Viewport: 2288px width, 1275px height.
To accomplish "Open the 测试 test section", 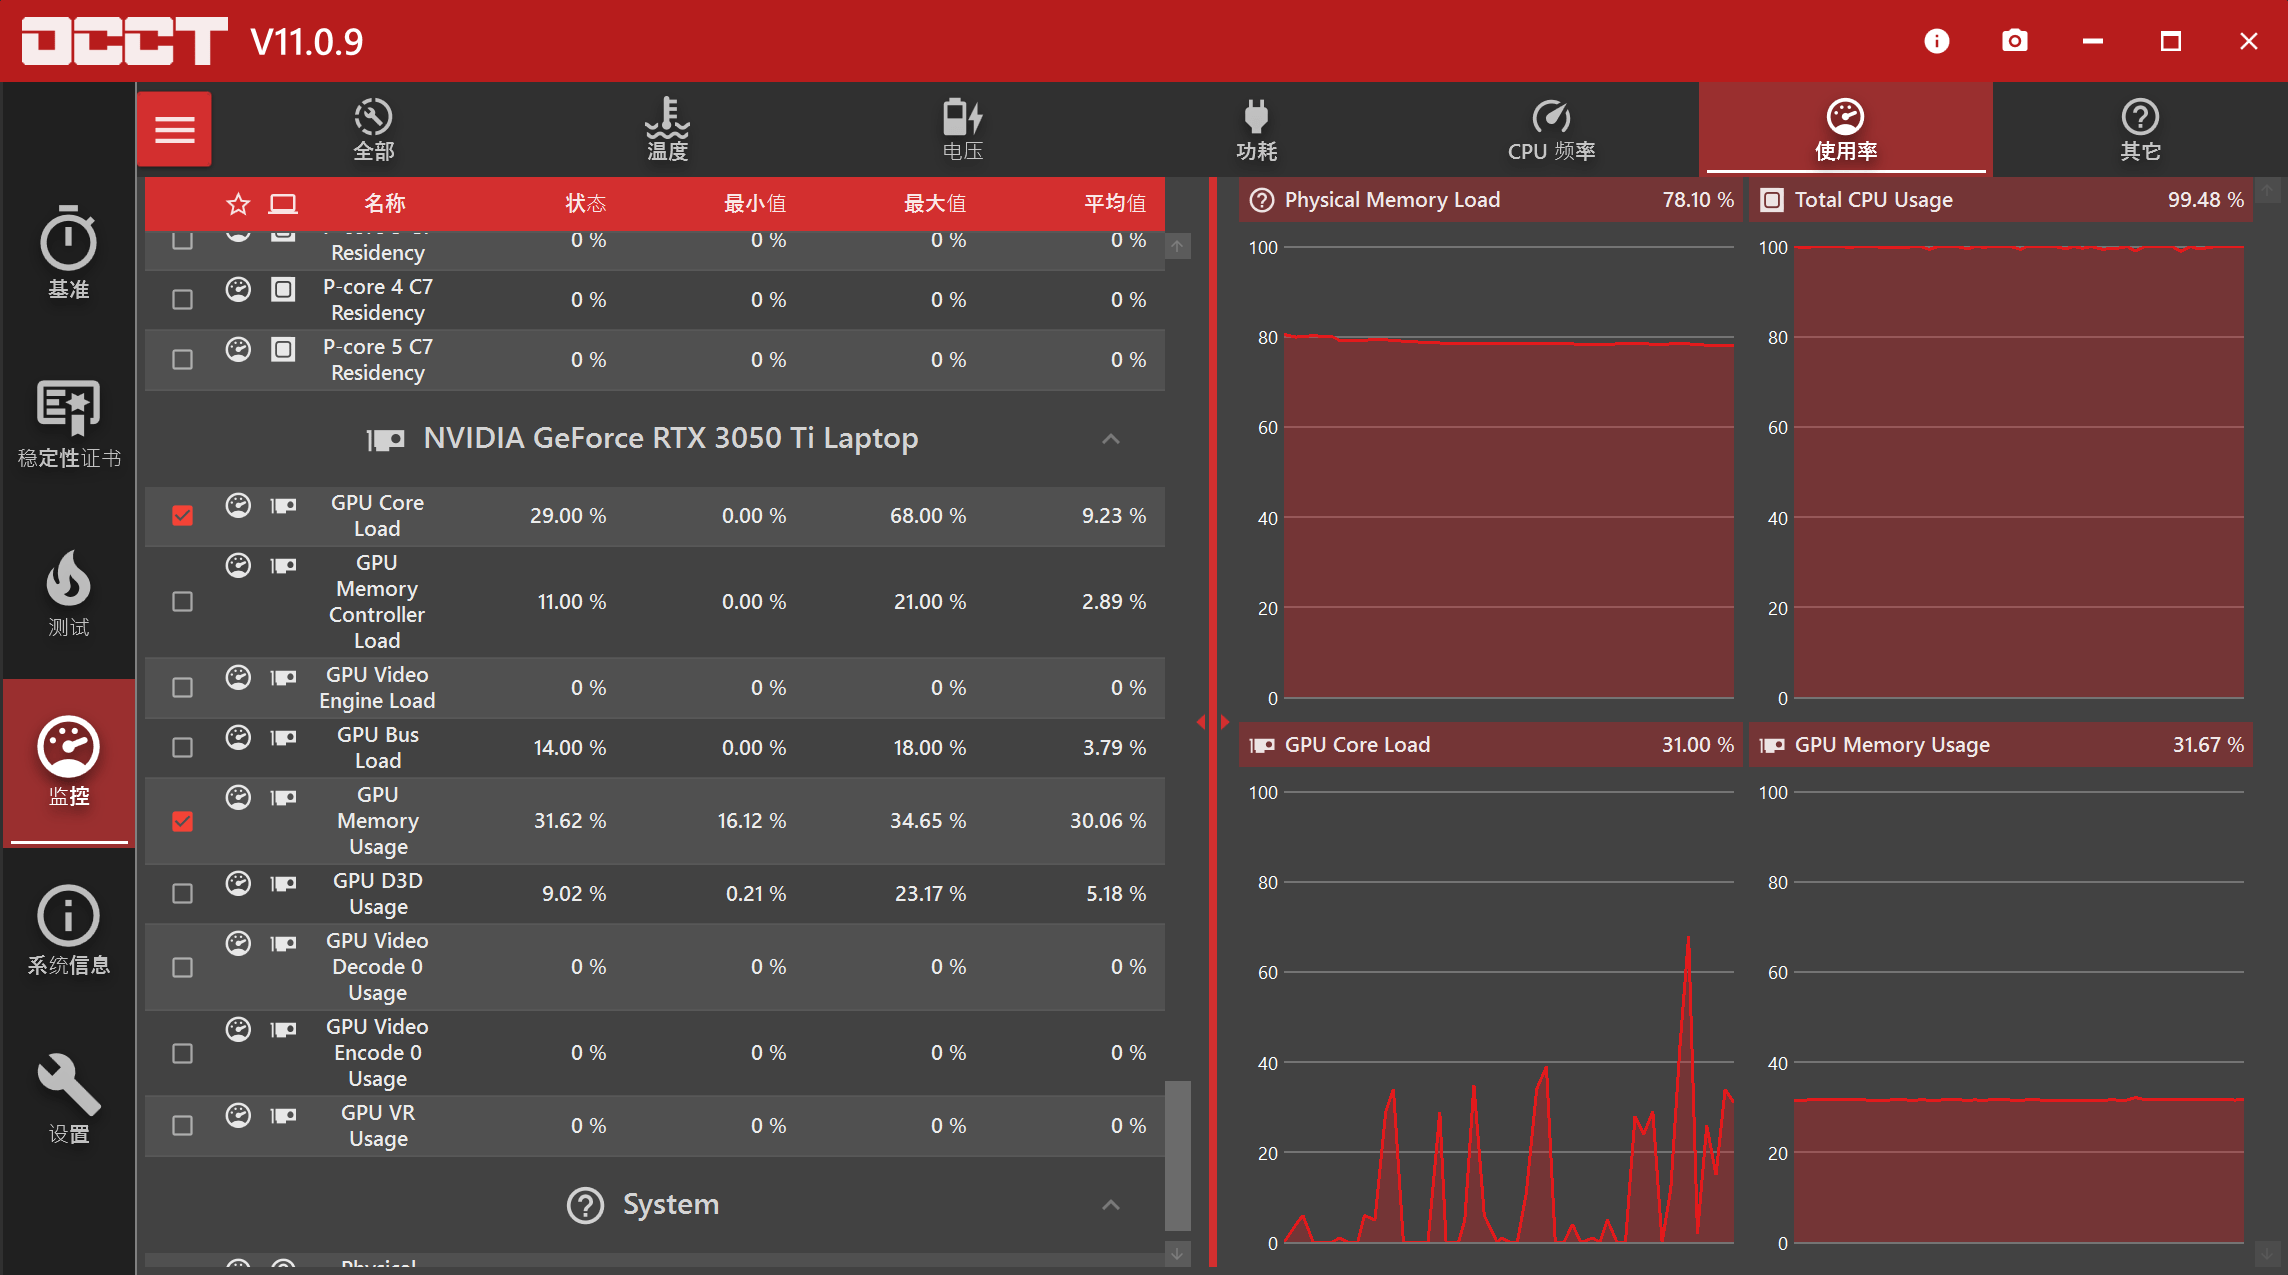I will click(x=68, y=592).
